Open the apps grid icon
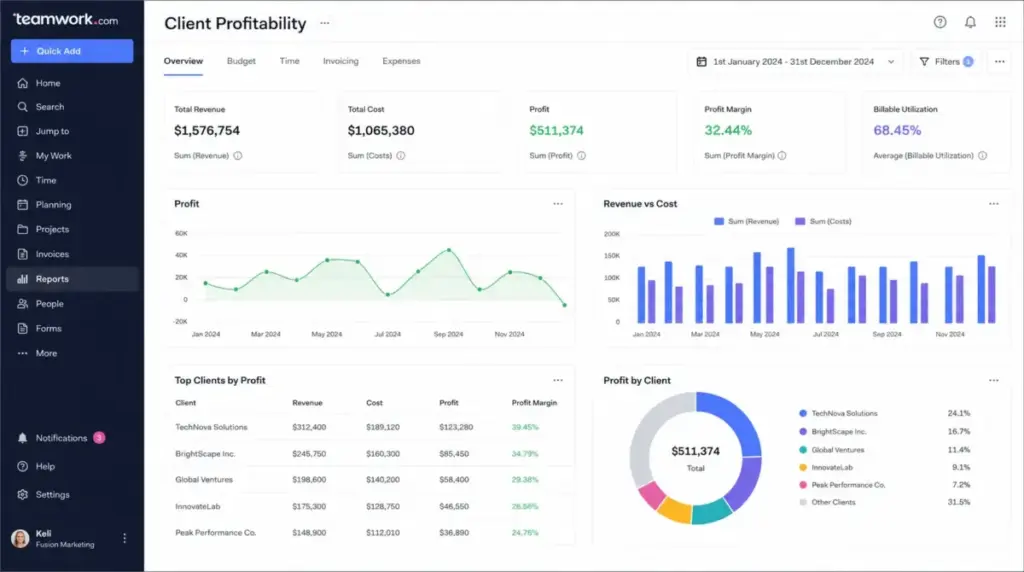The width and height of the screenshot is (1024, 572). coord(1000,22)
